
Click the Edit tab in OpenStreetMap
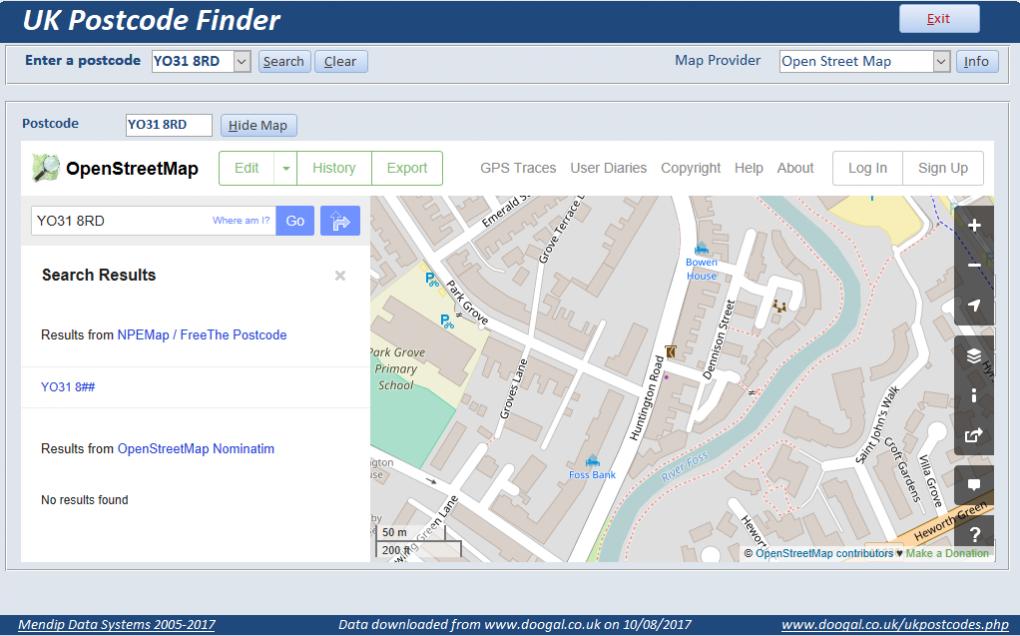pos(247,168)
